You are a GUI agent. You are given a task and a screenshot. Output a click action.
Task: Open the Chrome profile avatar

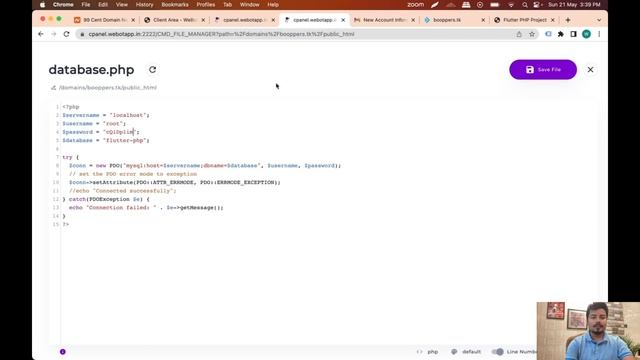(x=586, y=34)
